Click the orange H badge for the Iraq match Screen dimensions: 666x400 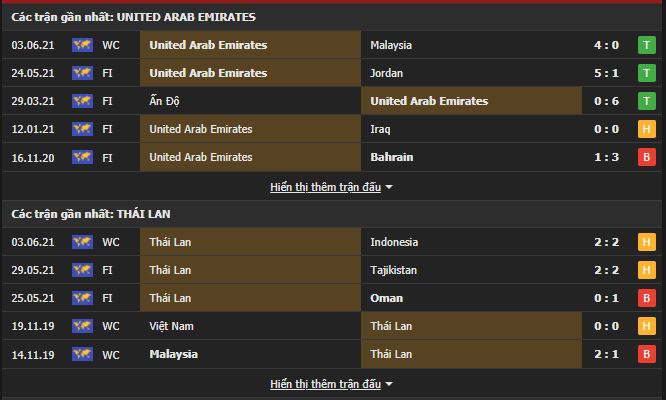pos(647,129)
